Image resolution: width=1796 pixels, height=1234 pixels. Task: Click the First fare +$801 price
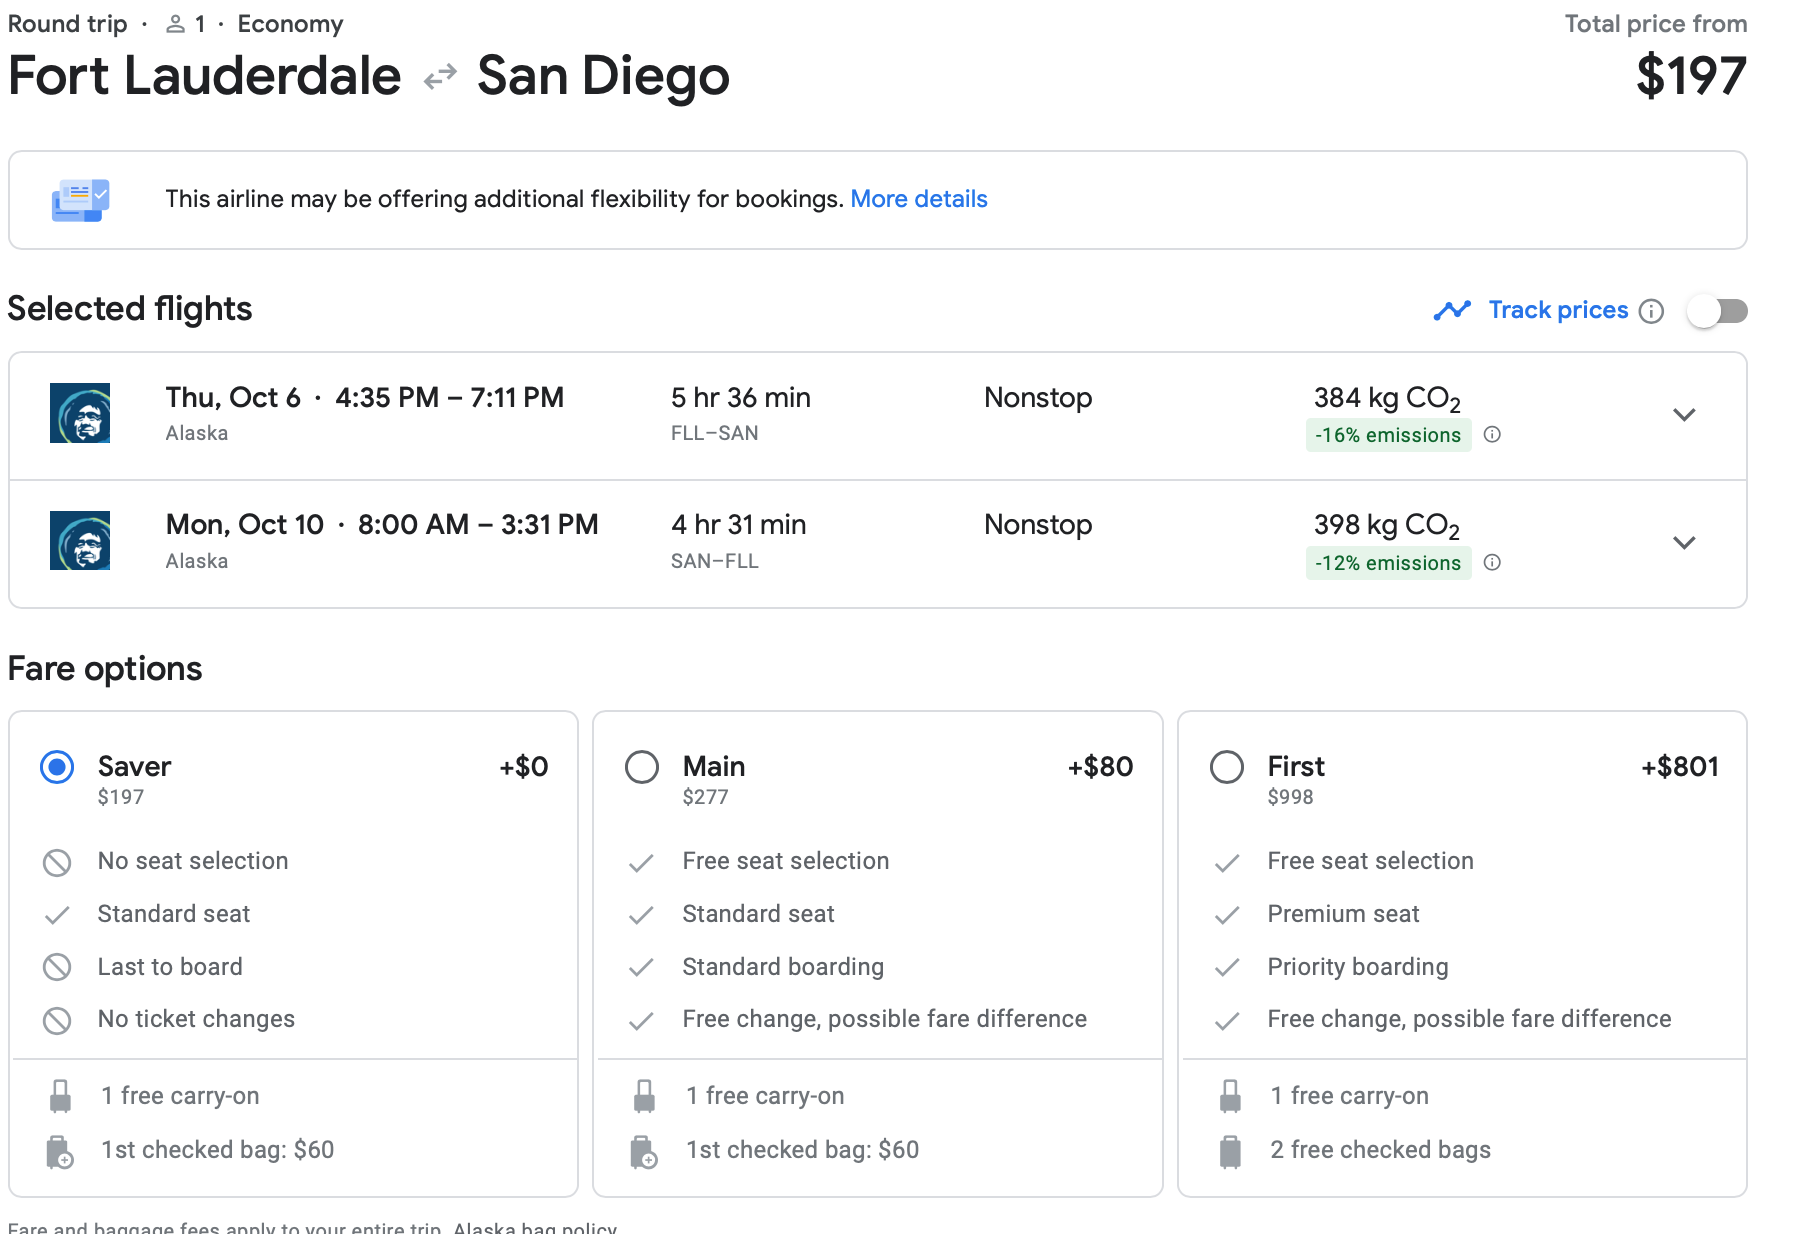pos(1679,767)
